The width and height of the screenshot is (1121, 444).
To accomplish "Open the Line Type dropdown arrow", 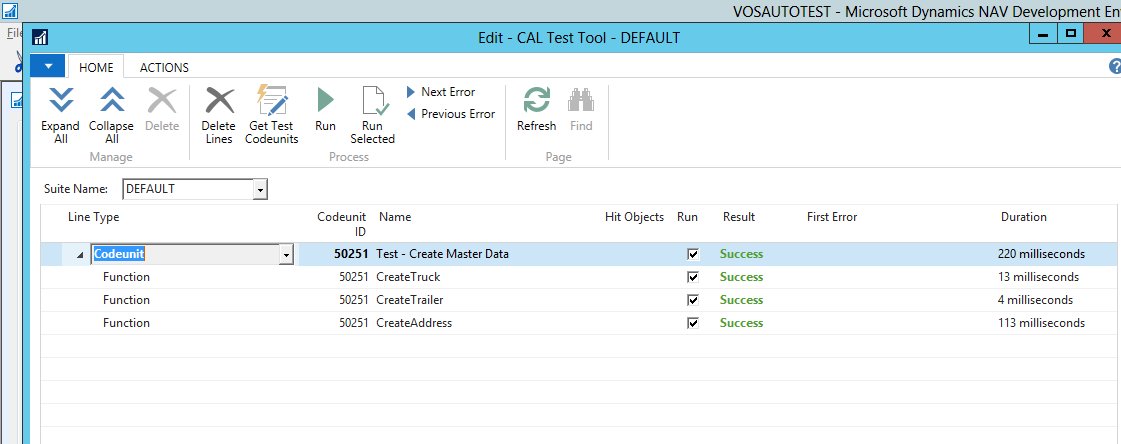I will 286,255.
